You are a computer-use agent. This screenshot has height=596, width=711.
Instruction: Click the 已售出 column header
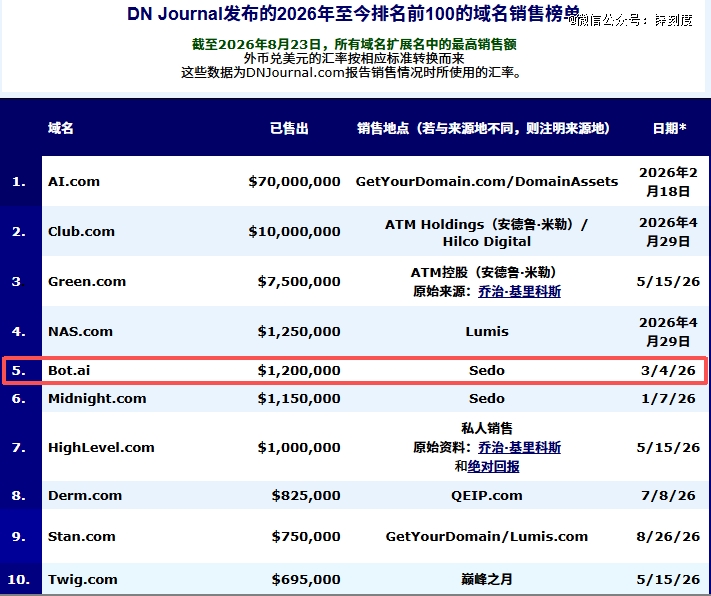(289, 128)
